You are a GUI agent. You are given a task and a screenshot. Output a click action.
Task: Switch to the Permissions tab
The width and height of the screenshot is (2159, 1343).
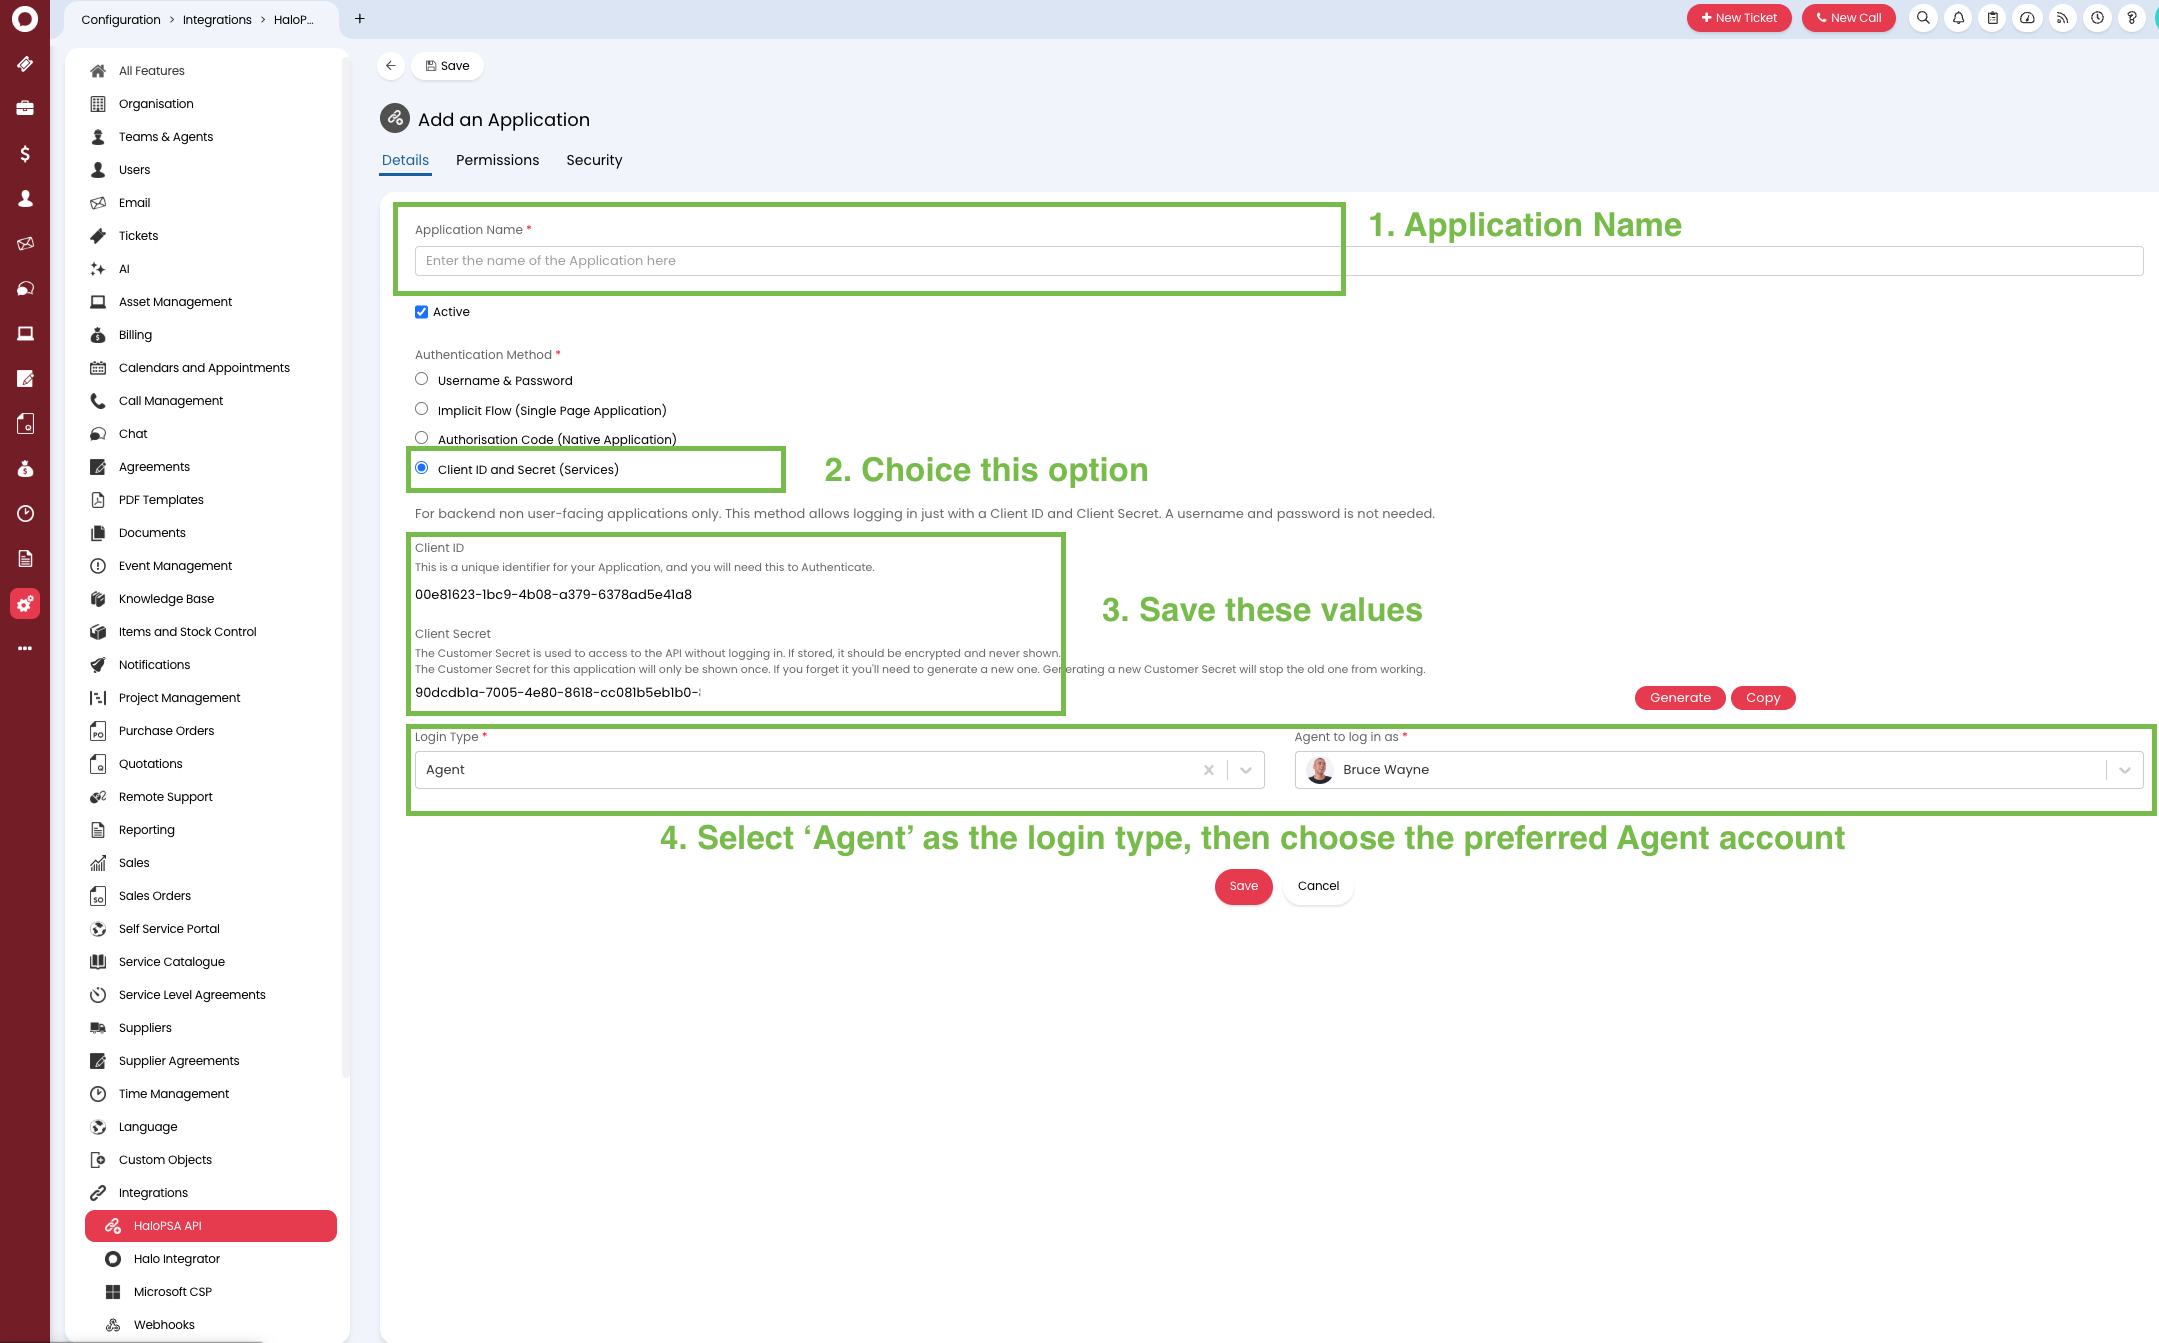click(x=497, y=160)
